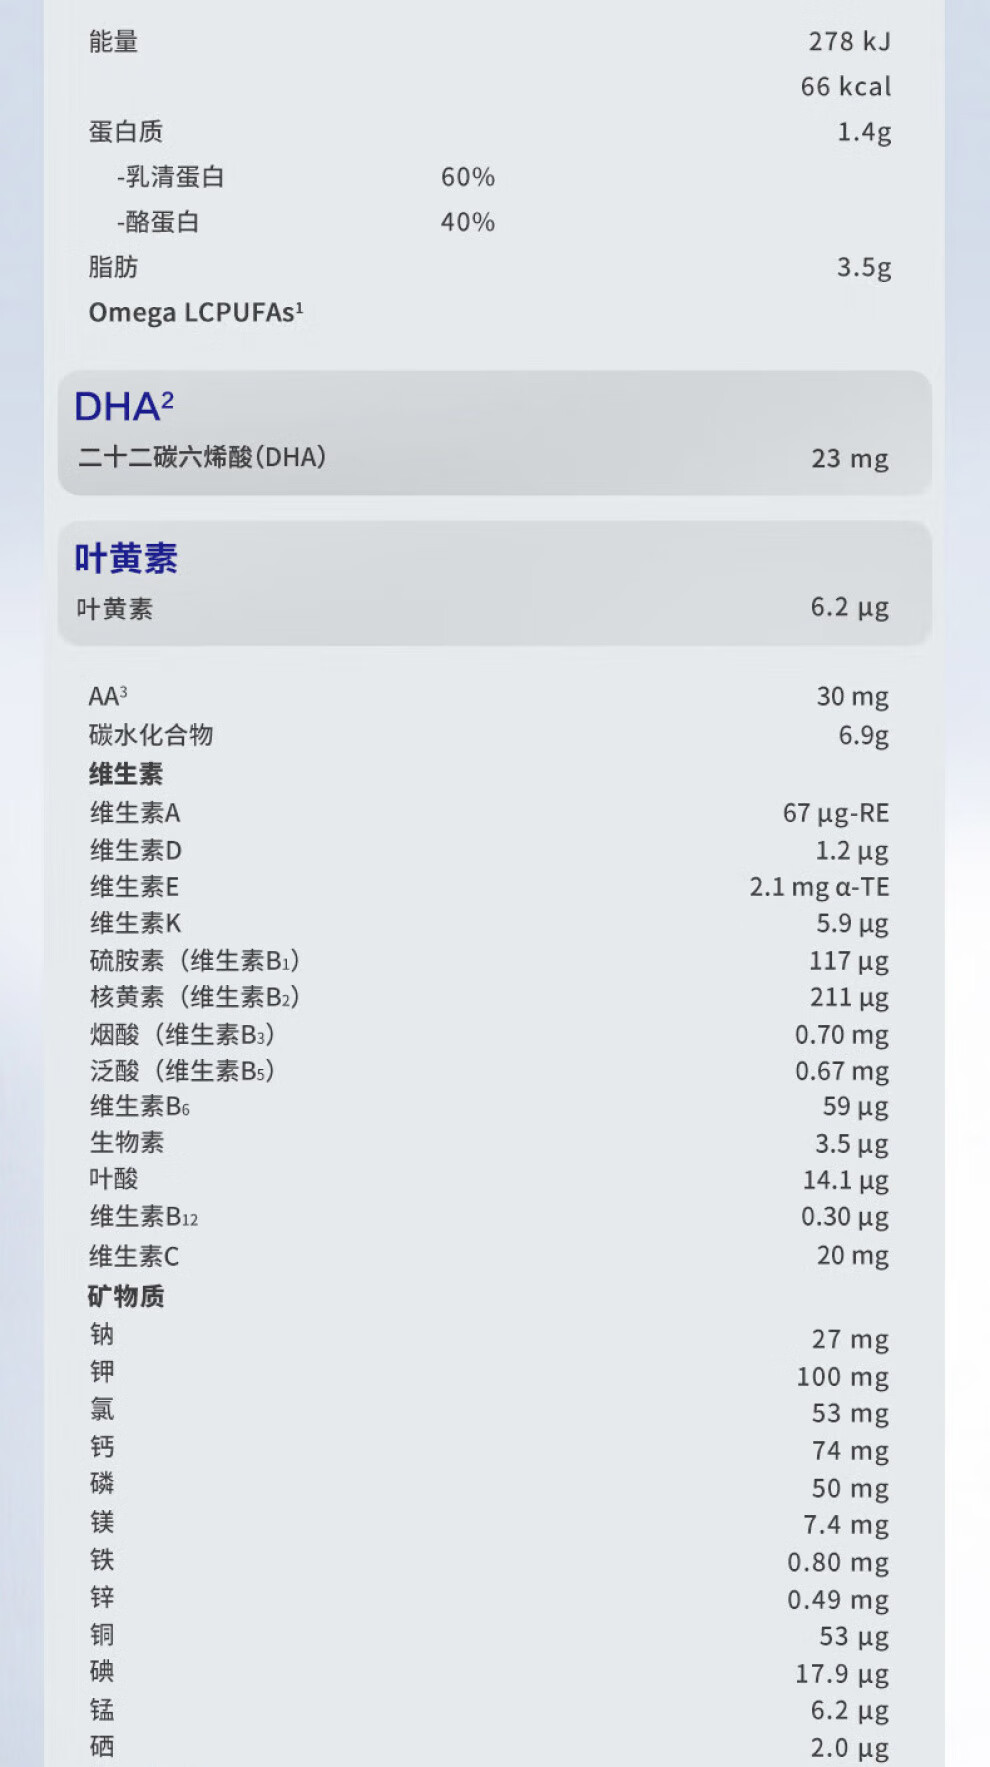
Task: Click the 23 mg DHA value
Action: click(x=849, y=459)
